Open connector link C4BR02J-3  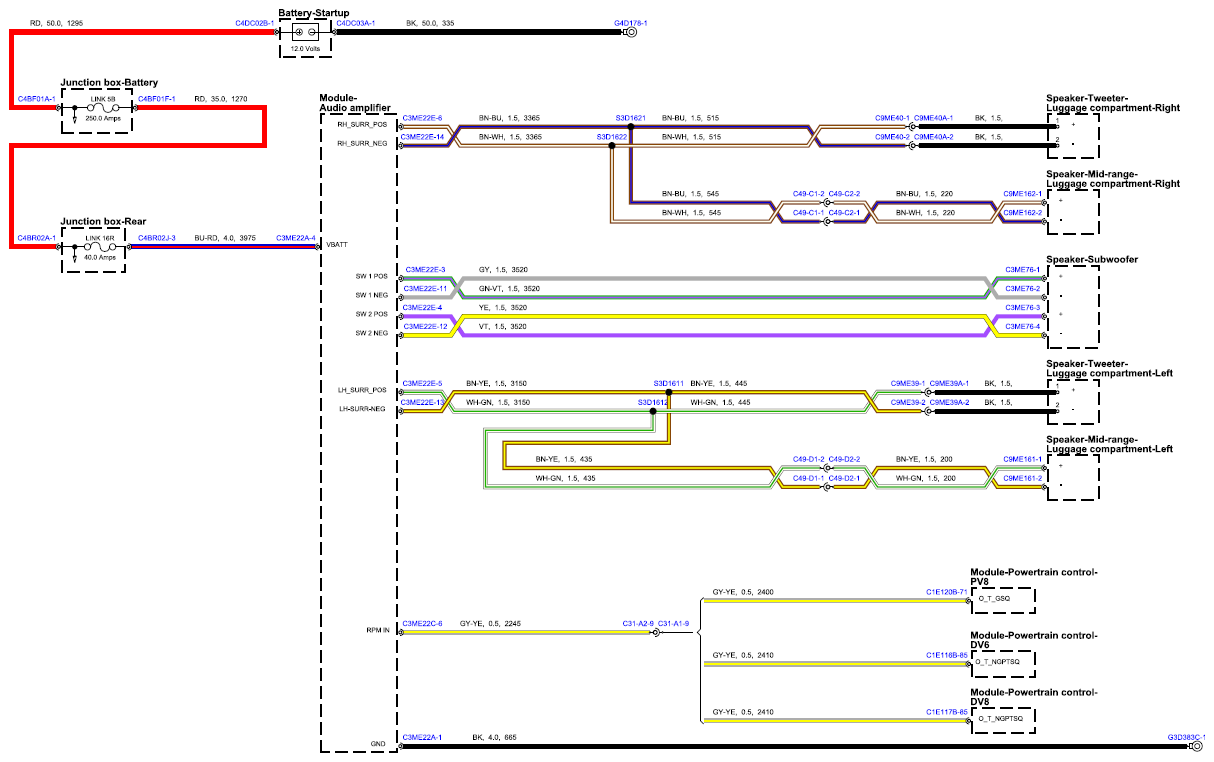[x=156, y=238]
